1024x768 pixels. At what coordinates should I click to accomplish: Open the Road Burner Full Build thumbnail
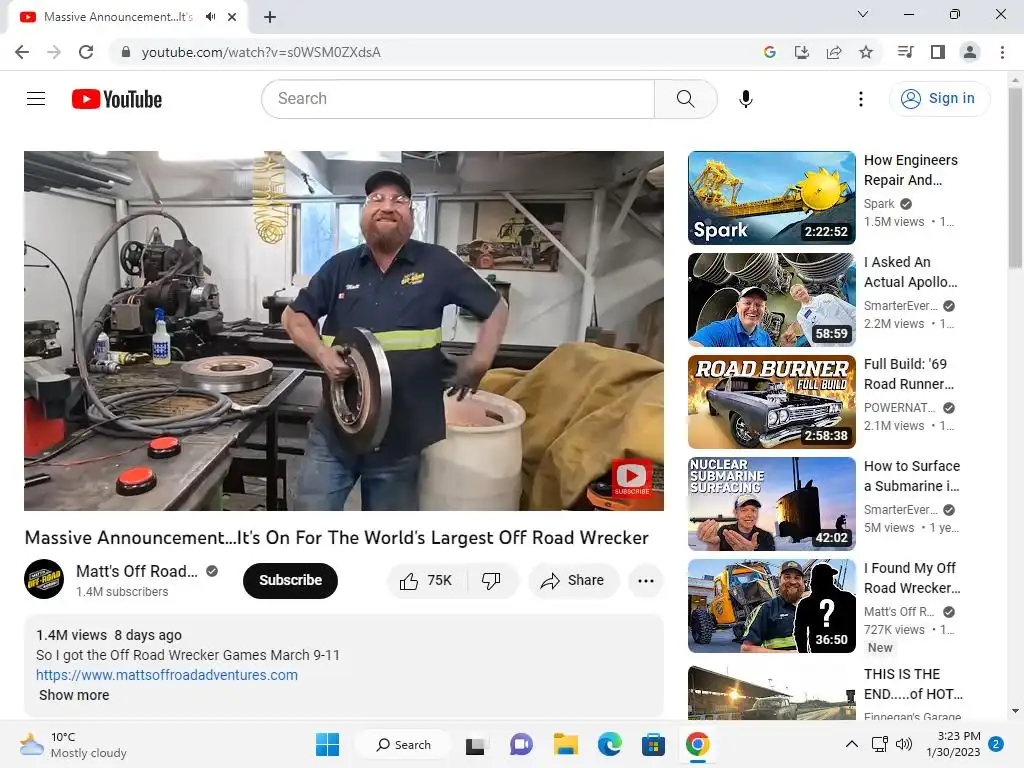click(x=771, y=402)
